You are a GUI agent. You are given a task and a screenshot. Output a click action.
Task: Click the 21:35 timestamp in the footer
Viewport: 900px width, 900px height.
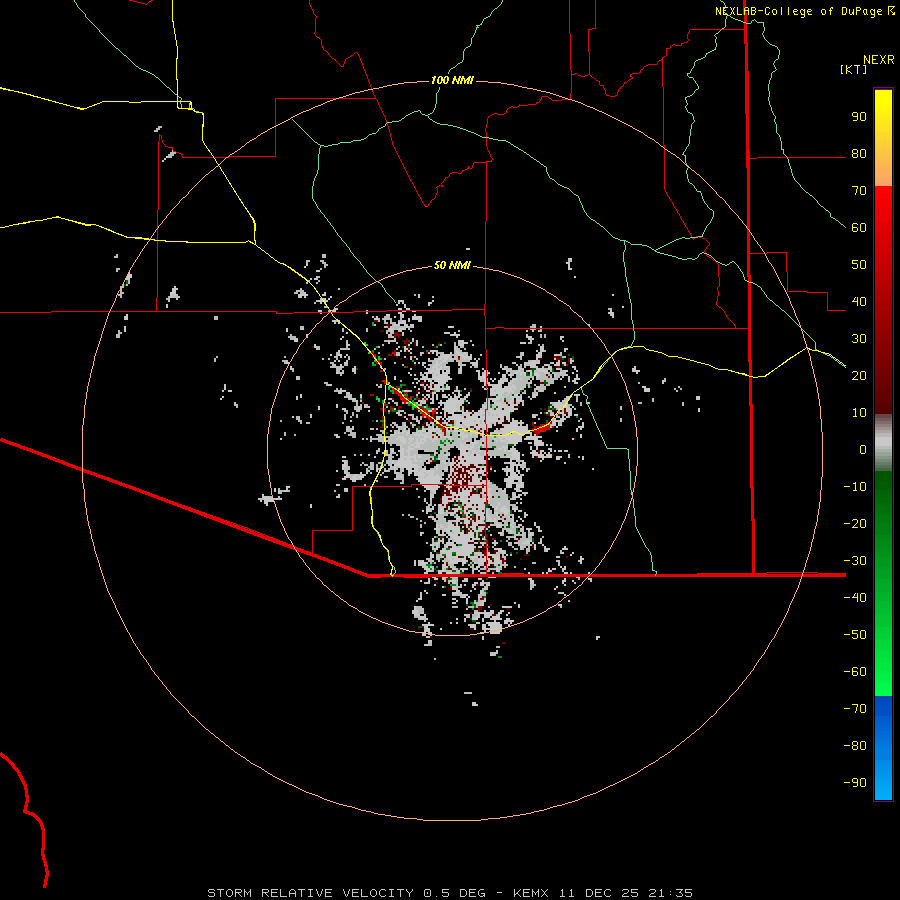point(670,893)
